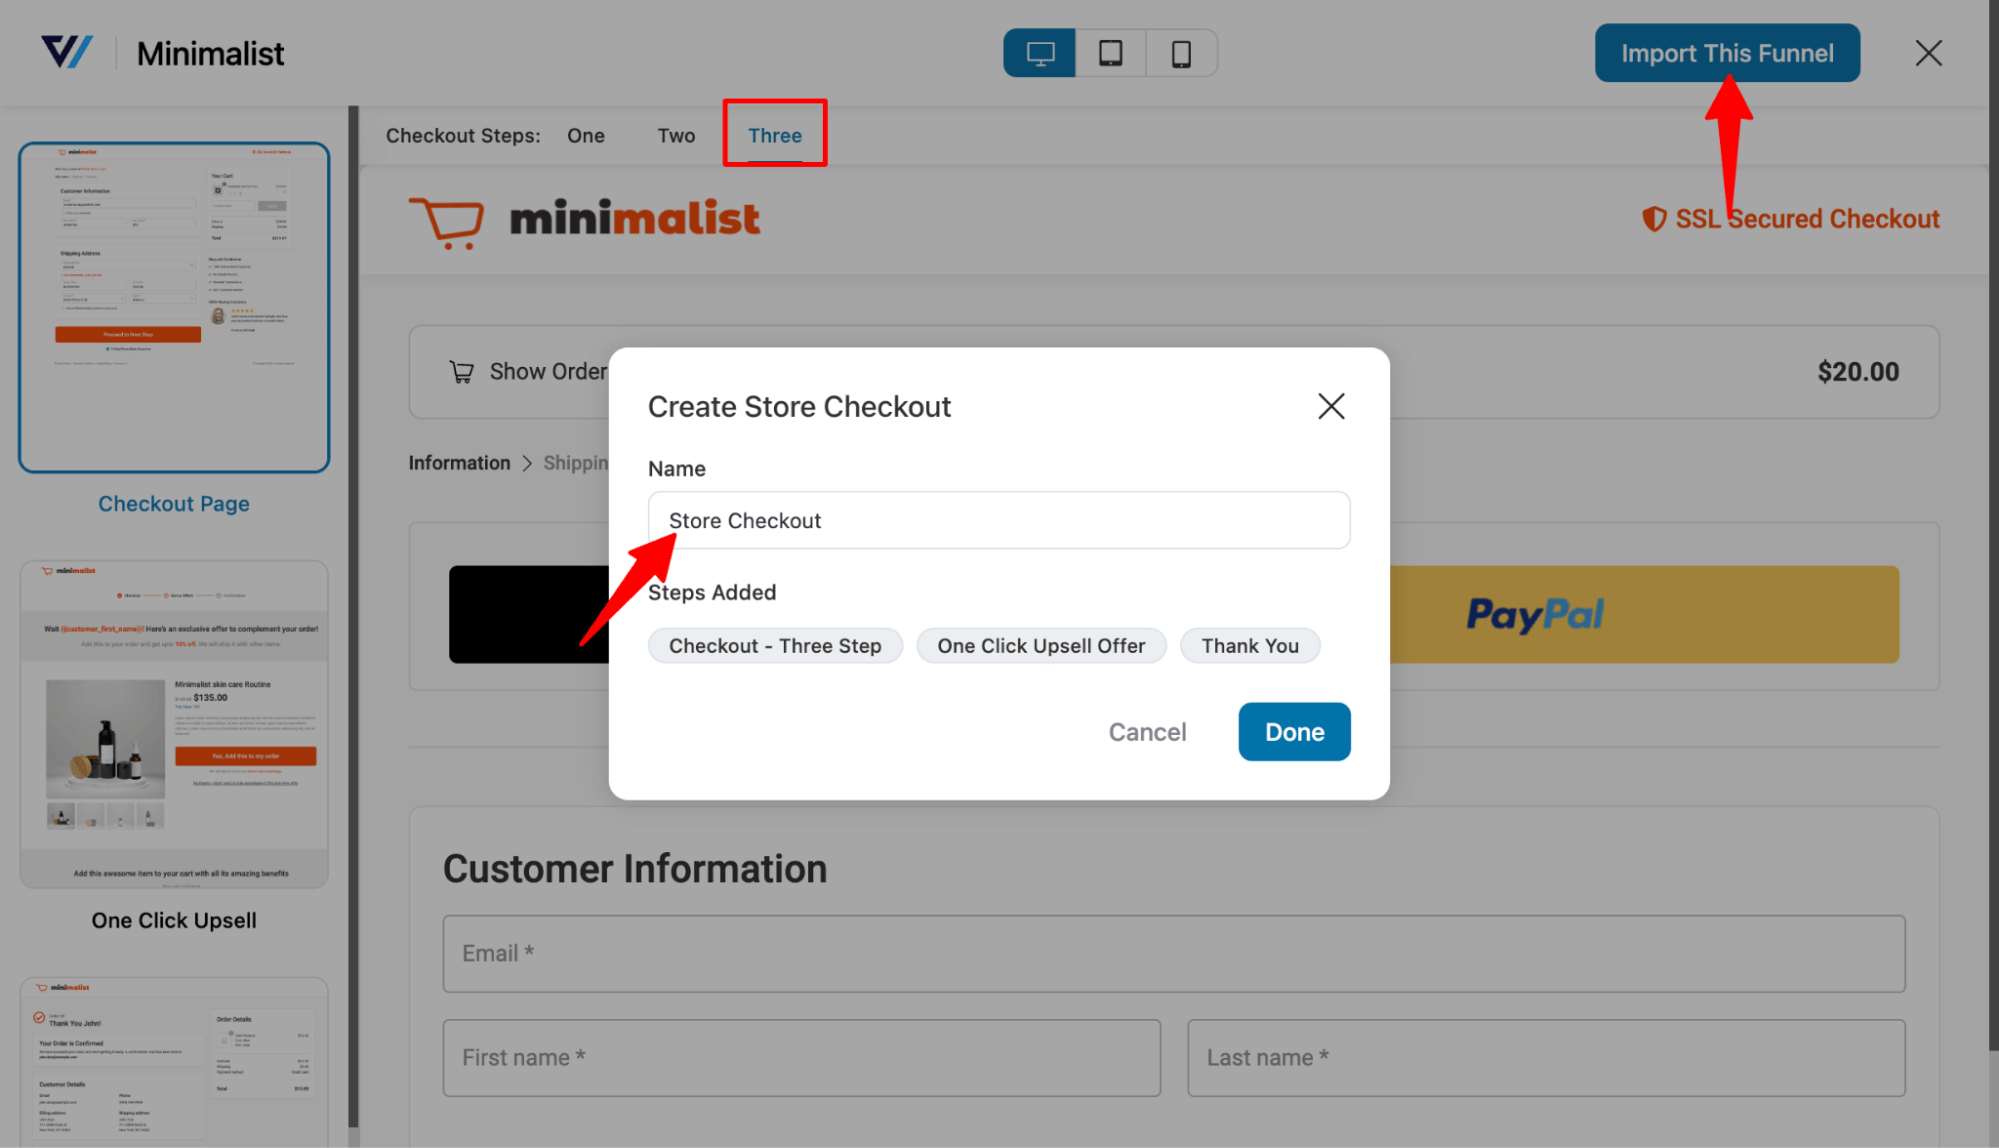Cancel the Create Store Checkout dialog

pyautogui.click(x=1146, y=732)
